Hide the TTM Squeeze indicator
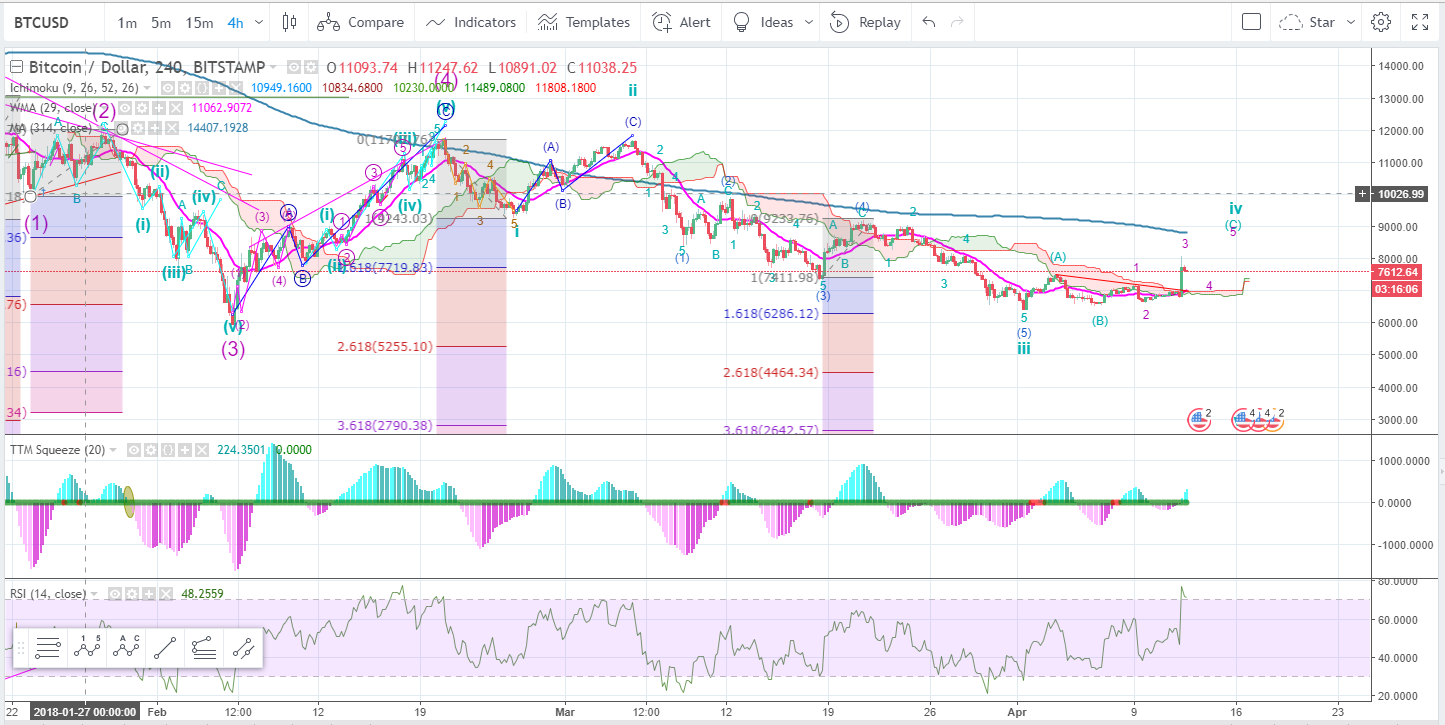This screenshot has width=1445, height=725. coord(134,450)
